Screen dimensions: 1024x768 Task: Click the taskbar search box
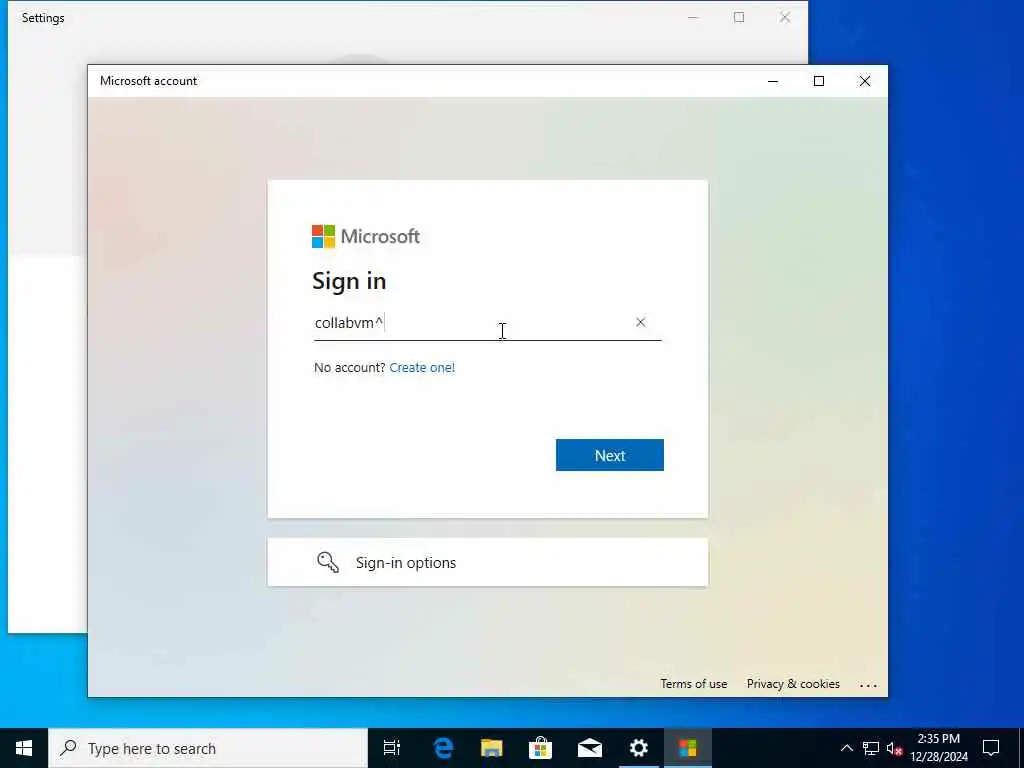(x=208, y=748)
